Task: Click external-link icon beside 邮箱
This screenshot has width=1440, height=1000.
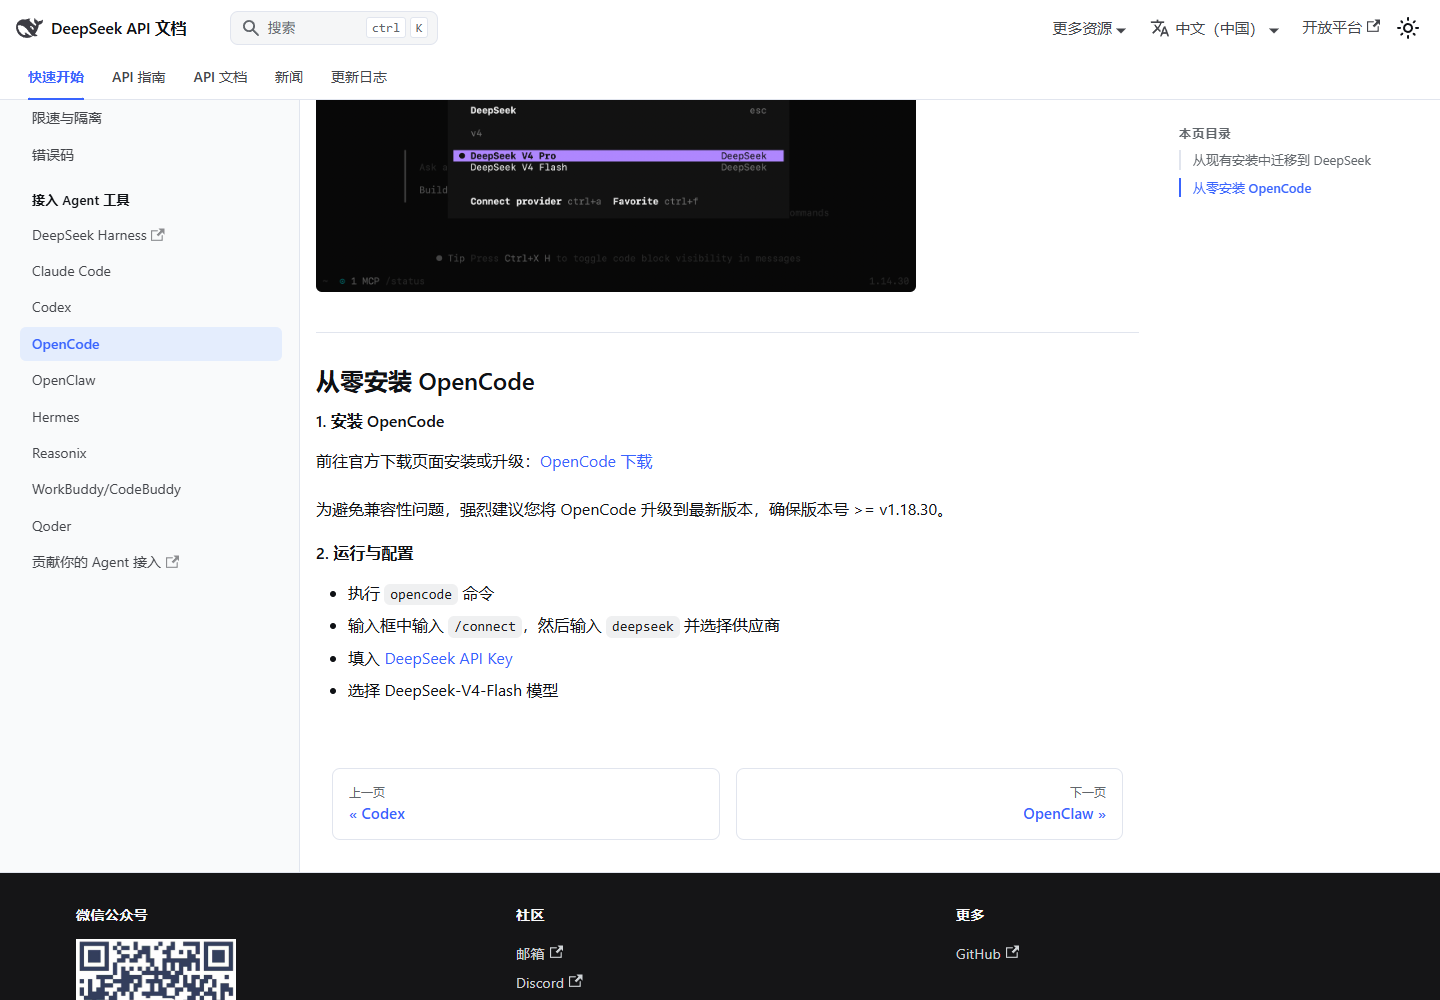Action: [556, 952]
